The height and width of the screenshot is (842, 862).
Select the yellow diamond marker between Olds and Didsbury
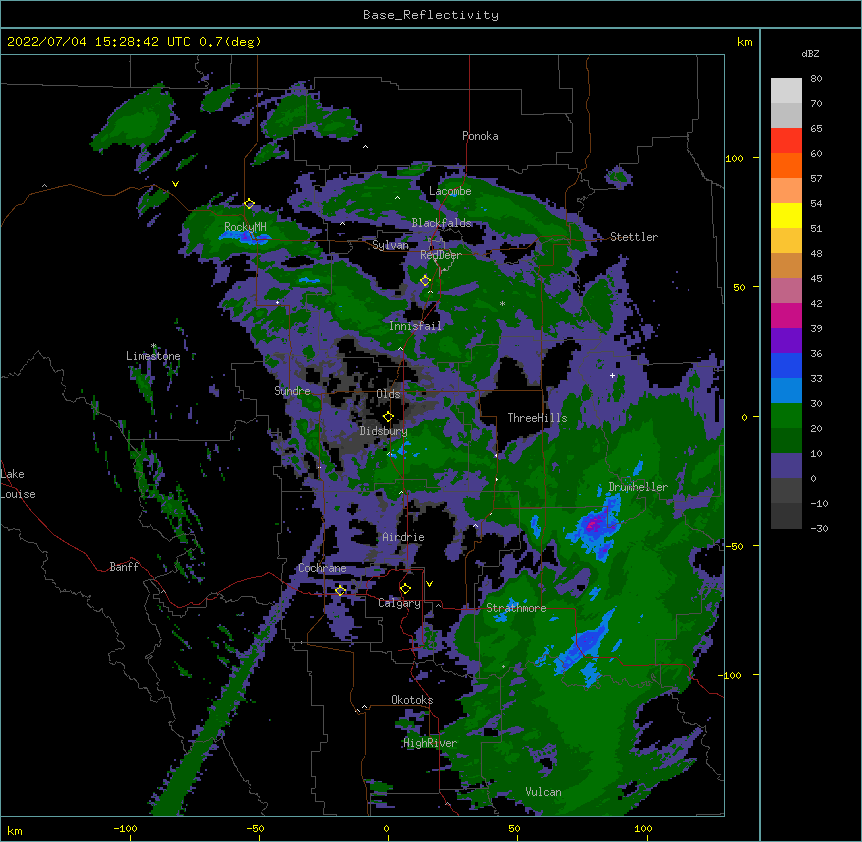coord(388,417)
